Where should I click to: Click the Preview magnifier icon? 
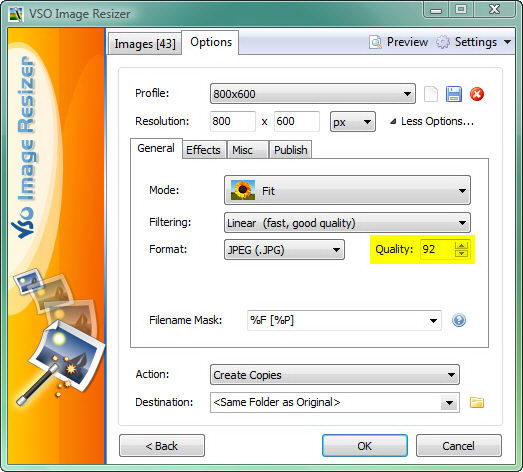(376, 42)
